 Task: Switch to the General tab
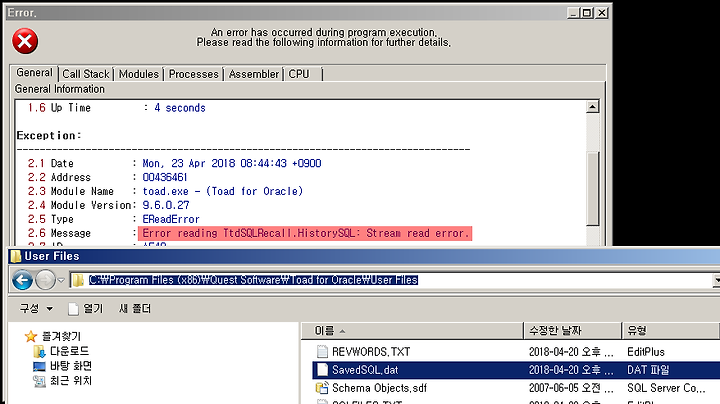tap(34, 73)
